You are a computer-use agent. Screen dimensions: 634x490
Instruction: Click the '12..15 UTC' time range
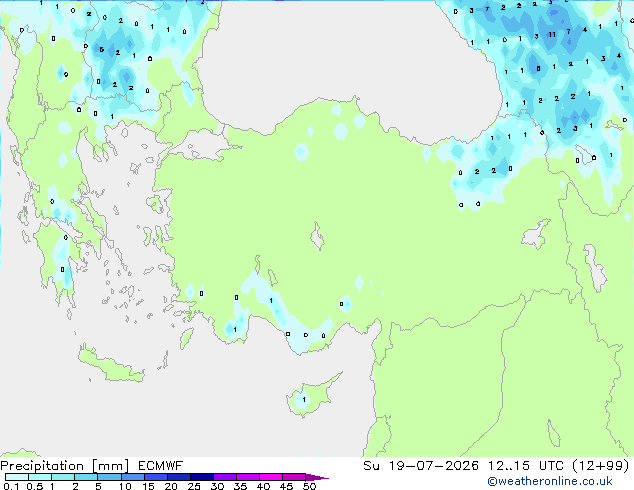pos(526,466)
